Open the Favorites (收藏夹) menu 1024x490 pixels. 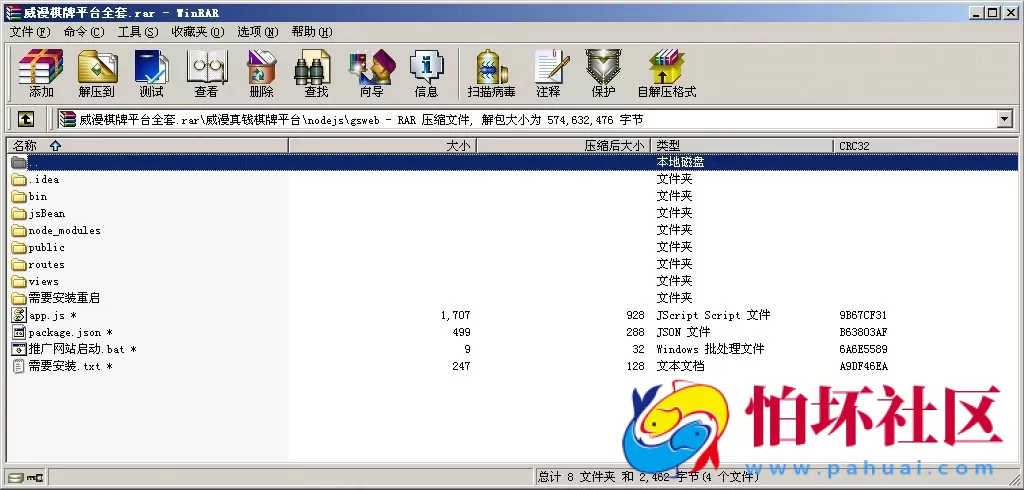pos(197,31)
